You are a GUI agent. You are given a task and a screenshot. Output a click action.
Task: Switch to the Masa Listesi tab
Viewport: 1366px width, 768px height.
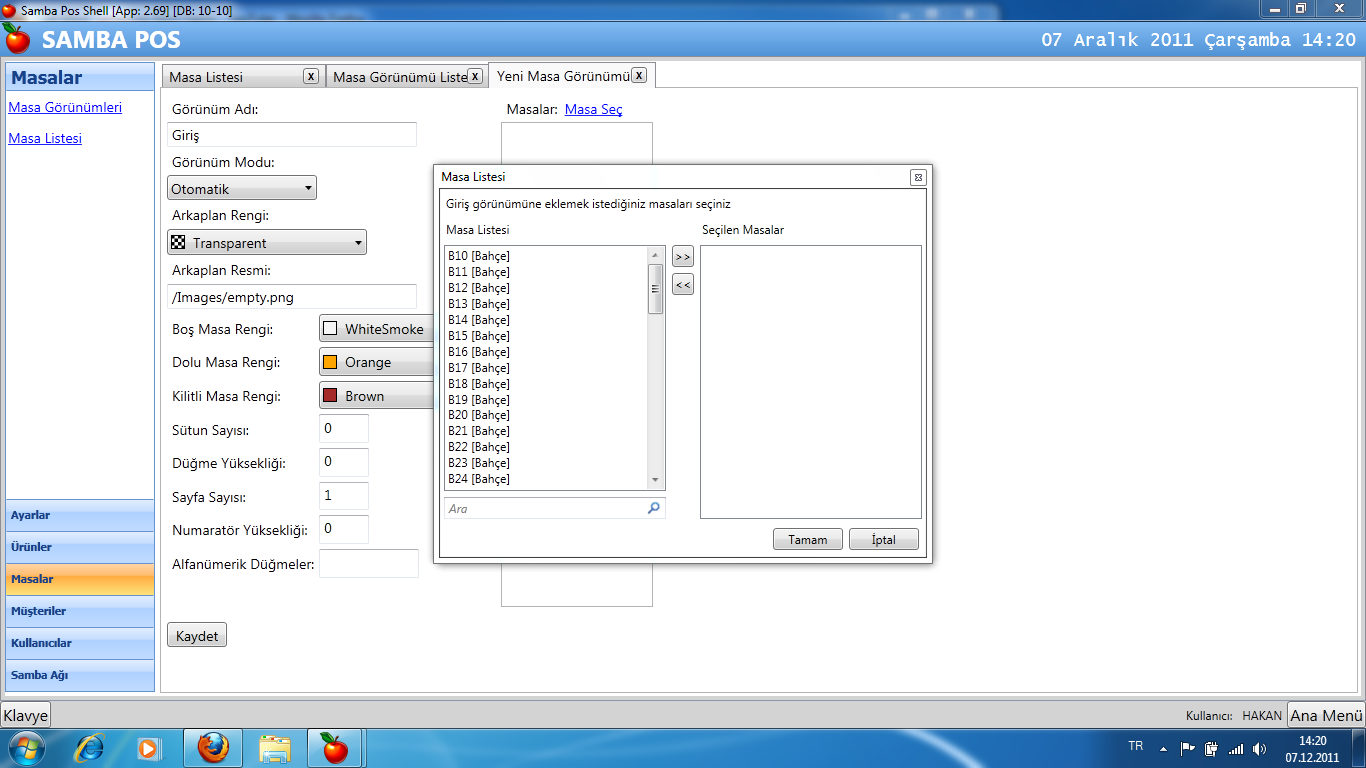232,77
